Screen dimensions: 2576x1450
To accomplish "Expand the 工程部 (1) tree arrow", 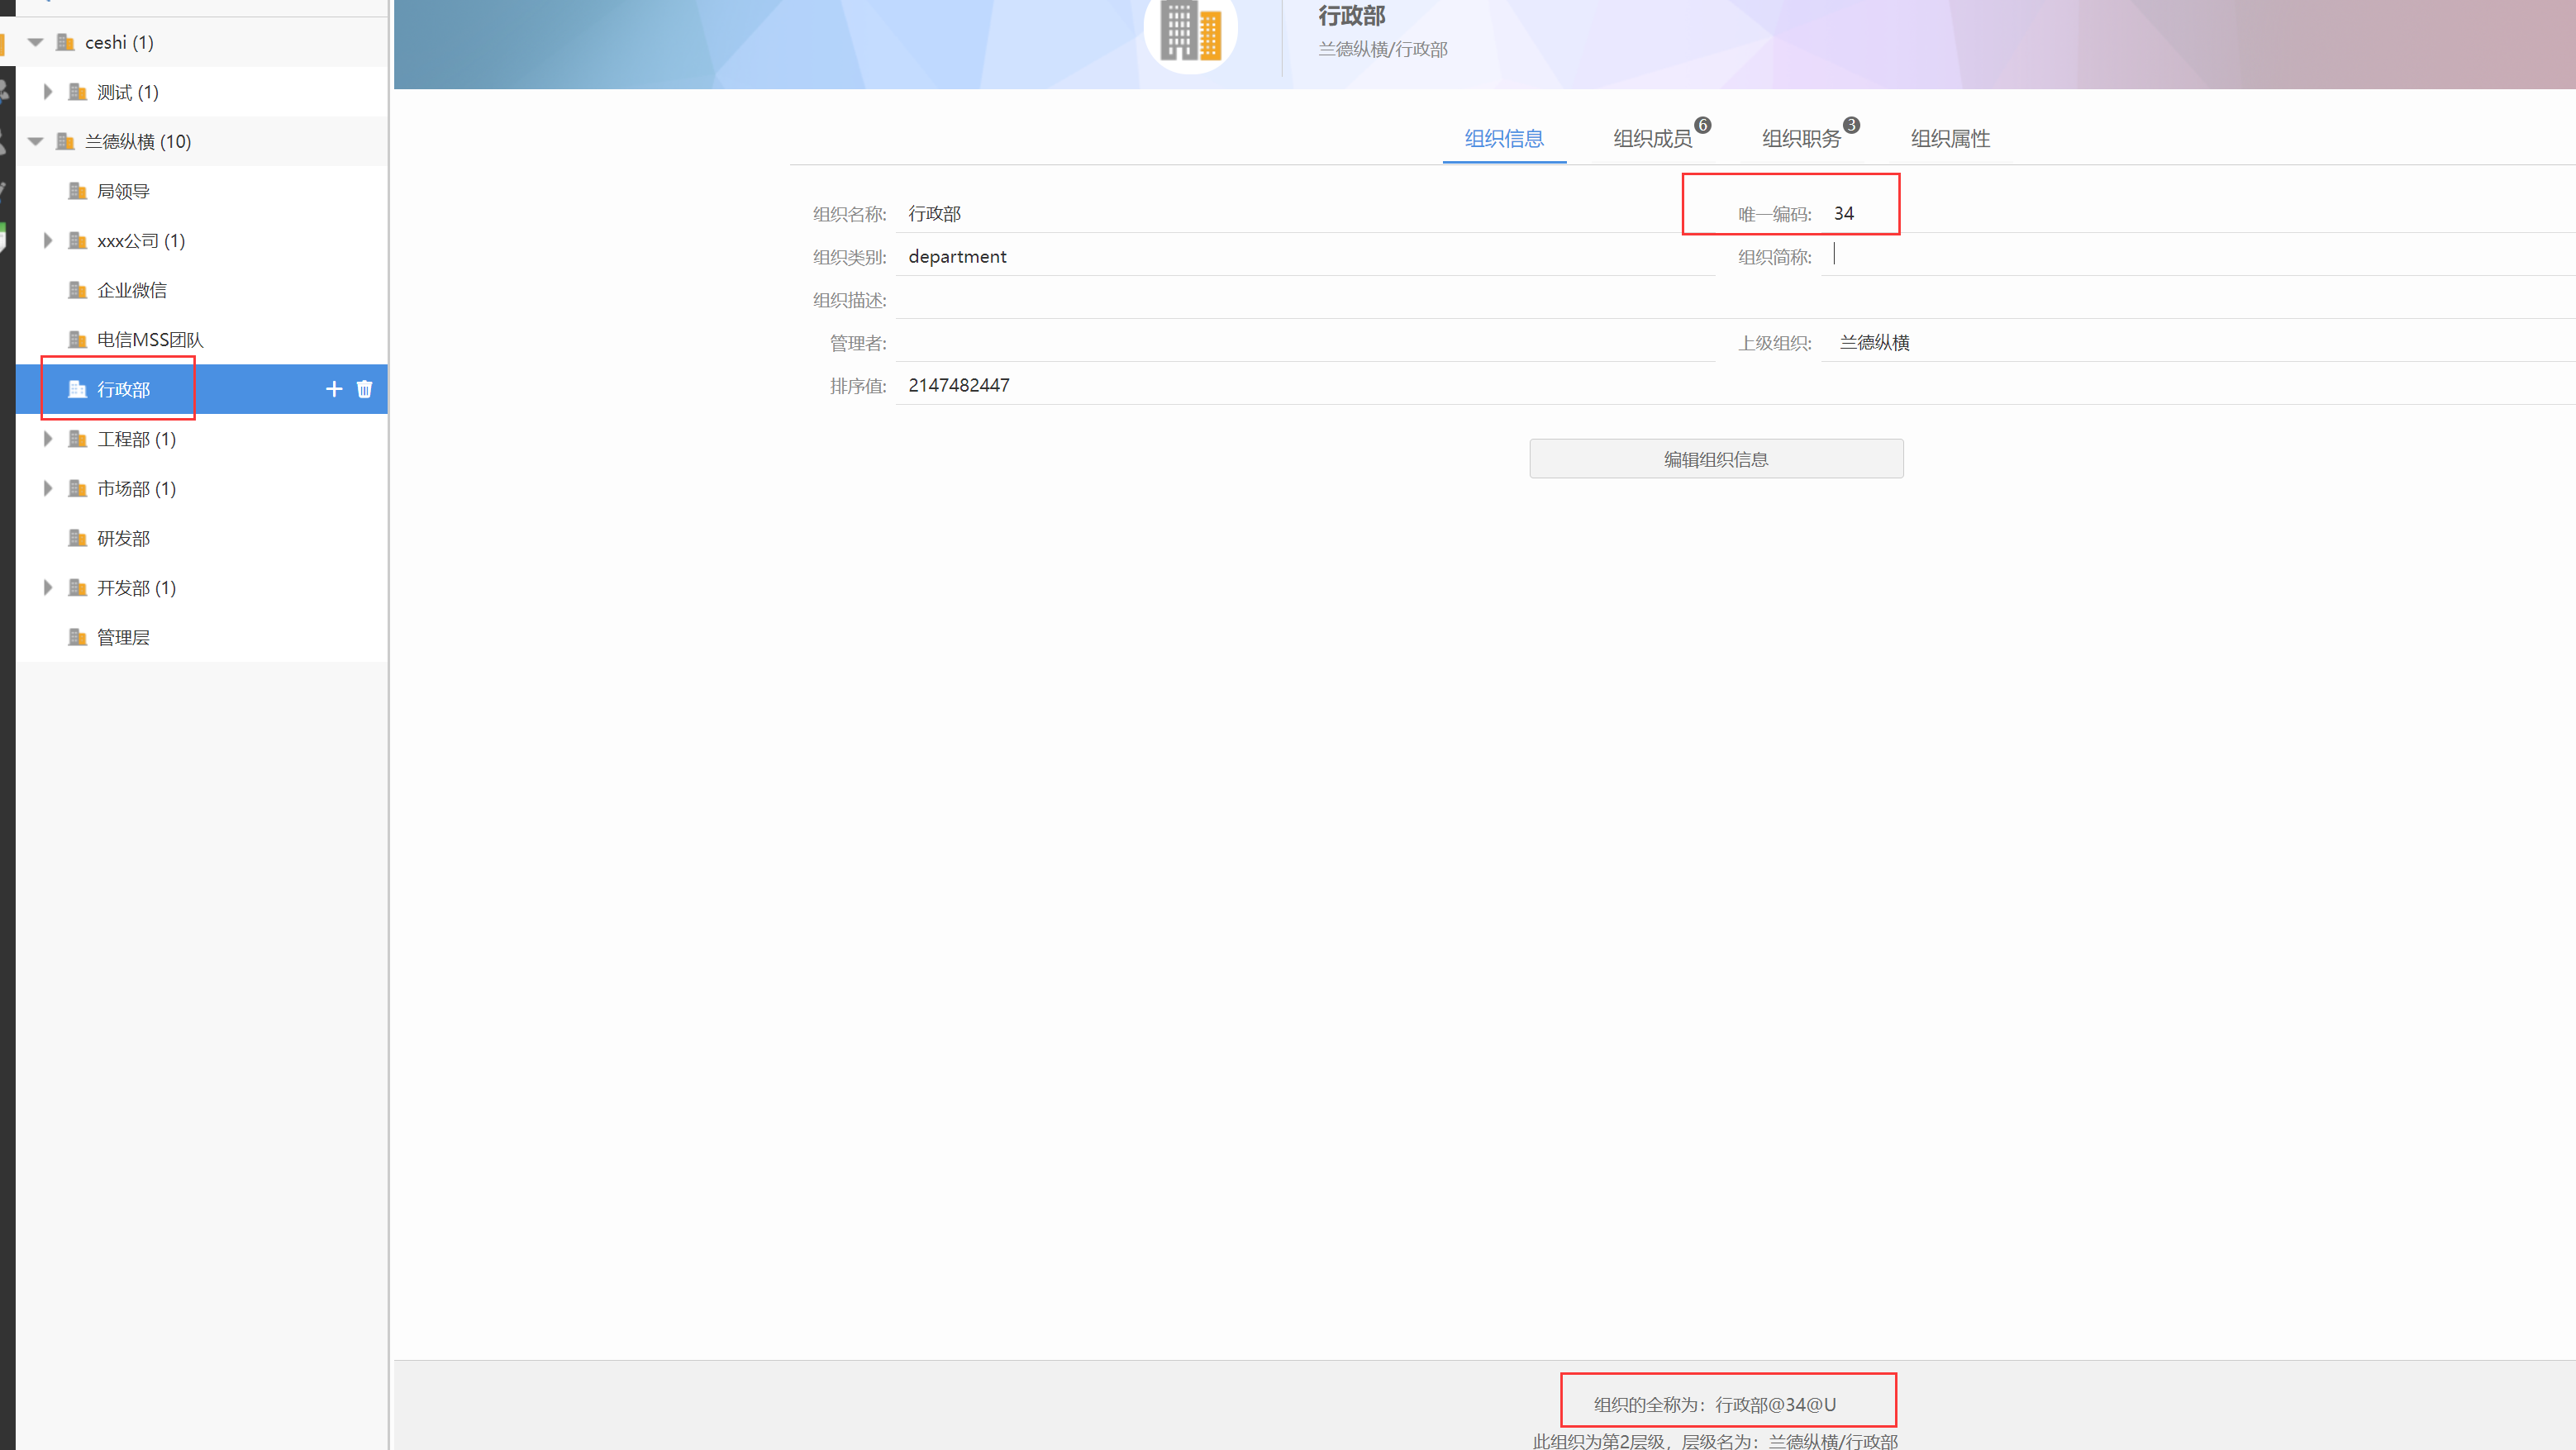I will (x=48, y=439).
